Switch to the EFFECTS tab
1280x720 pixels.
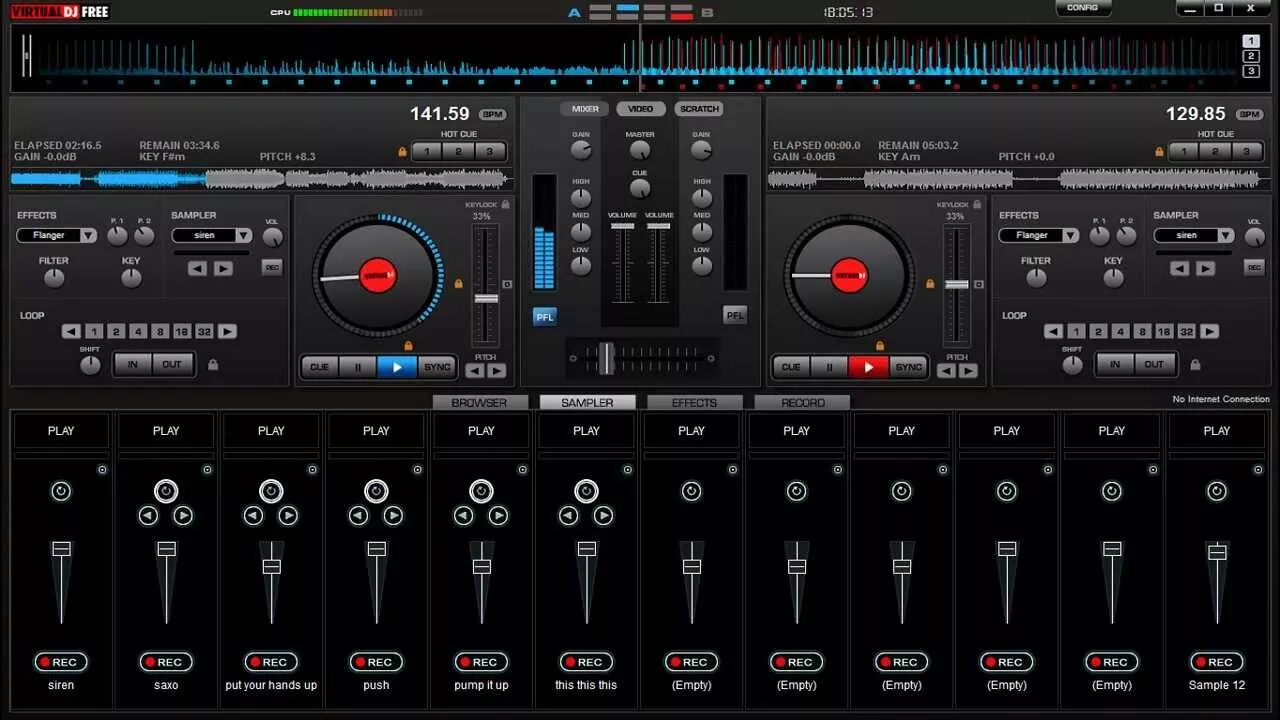tap(694, 402)
